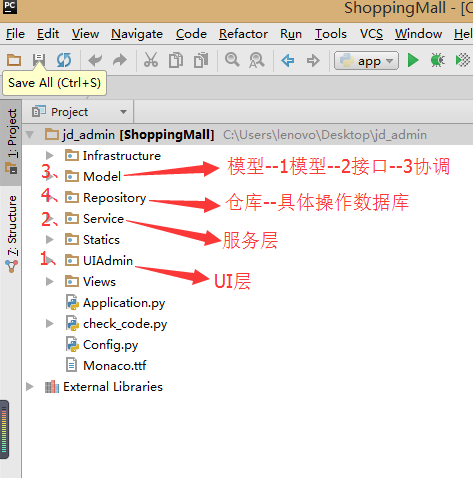473x478 pixels.
Task: Start debugging with the bug icon
Action: [x=437, y=60]
